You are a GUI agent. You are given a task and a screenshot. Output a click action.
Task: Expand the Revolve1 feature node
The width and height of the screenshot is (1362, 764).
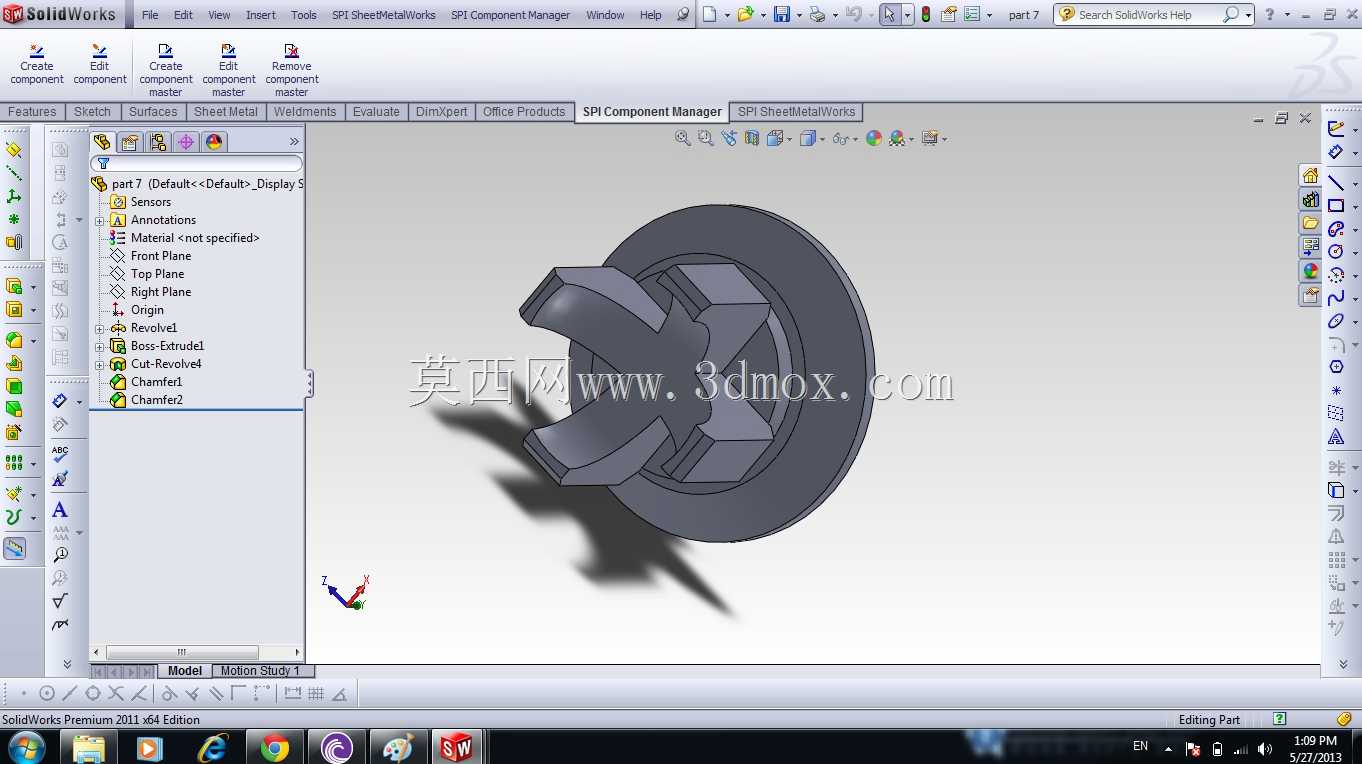(x=100, y=328)
